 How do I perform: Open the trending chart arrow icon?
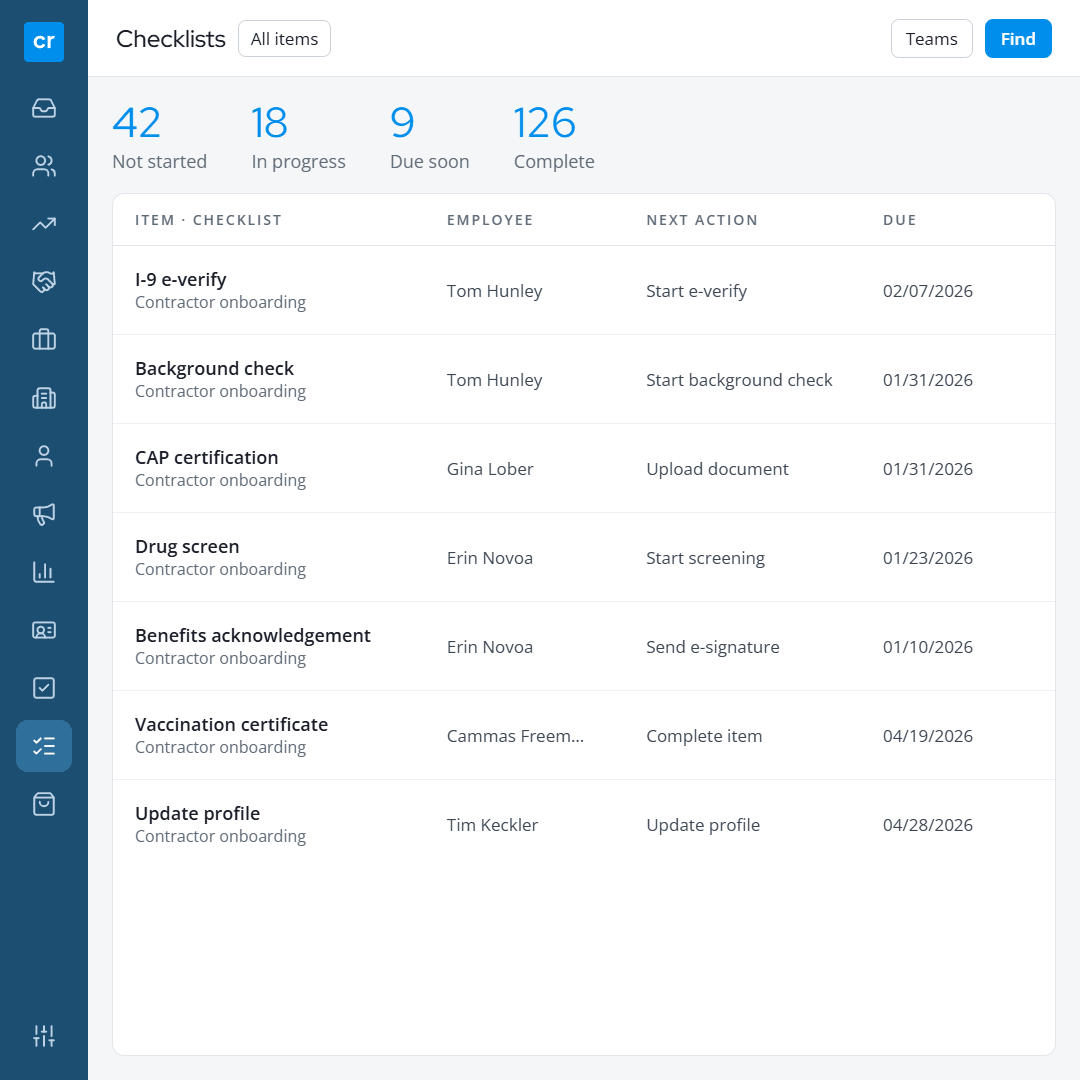tap(44, 224)
